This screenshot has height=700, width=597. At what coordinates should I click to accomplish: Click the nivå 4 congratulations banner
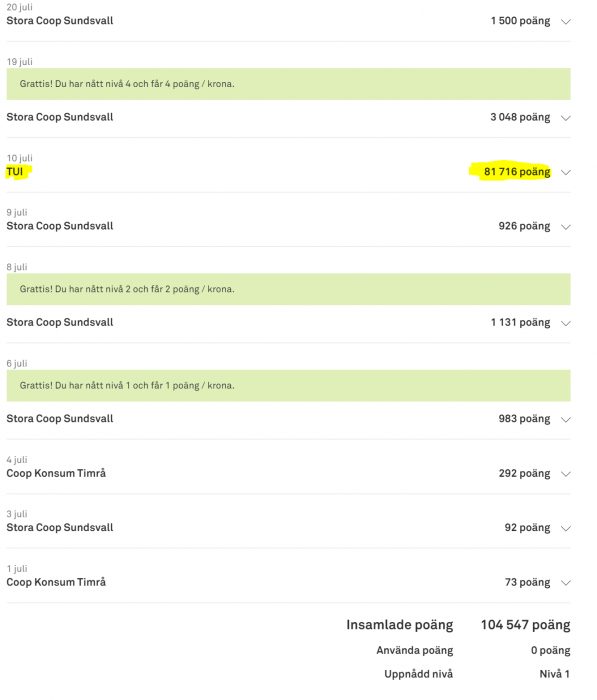click(288, 84)
